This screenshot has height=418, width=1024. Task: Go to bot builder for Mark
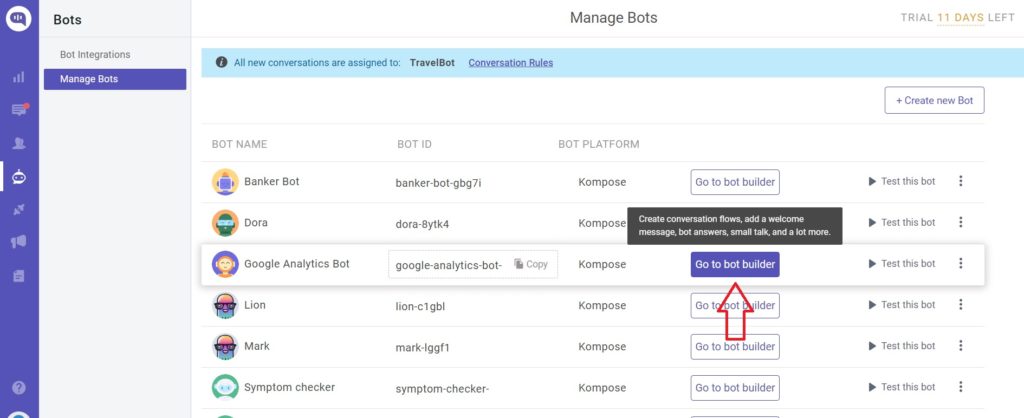[x=735, y=347]
